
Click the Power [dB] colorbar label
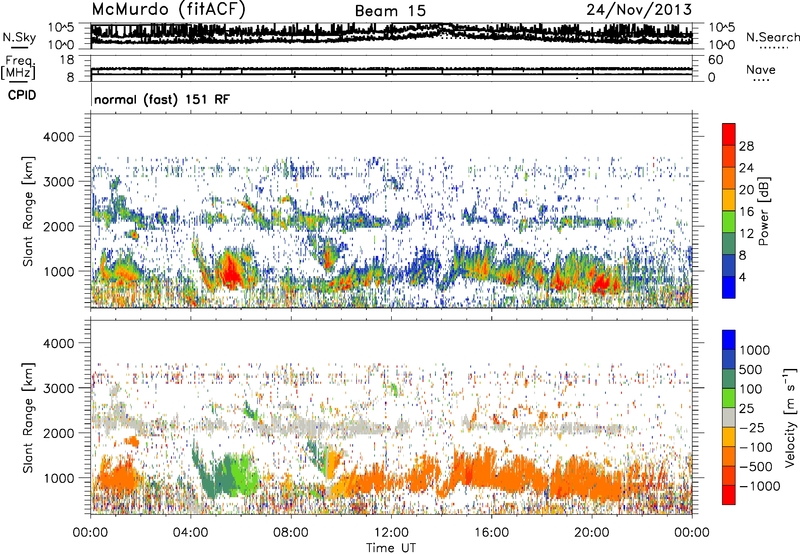point(764,211)
